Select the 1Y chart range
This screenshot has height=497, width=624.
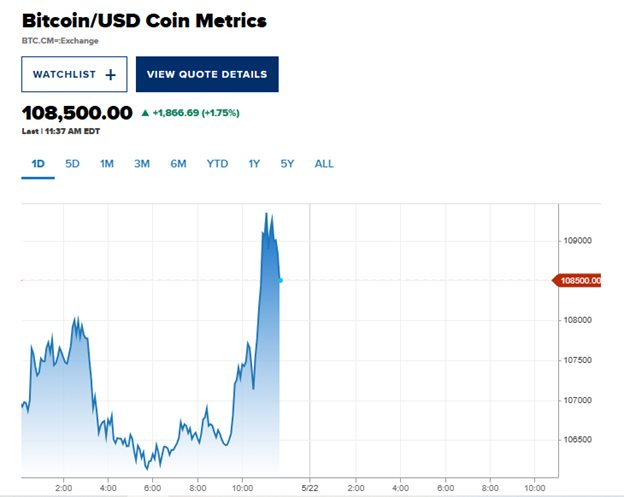[254, 163]
